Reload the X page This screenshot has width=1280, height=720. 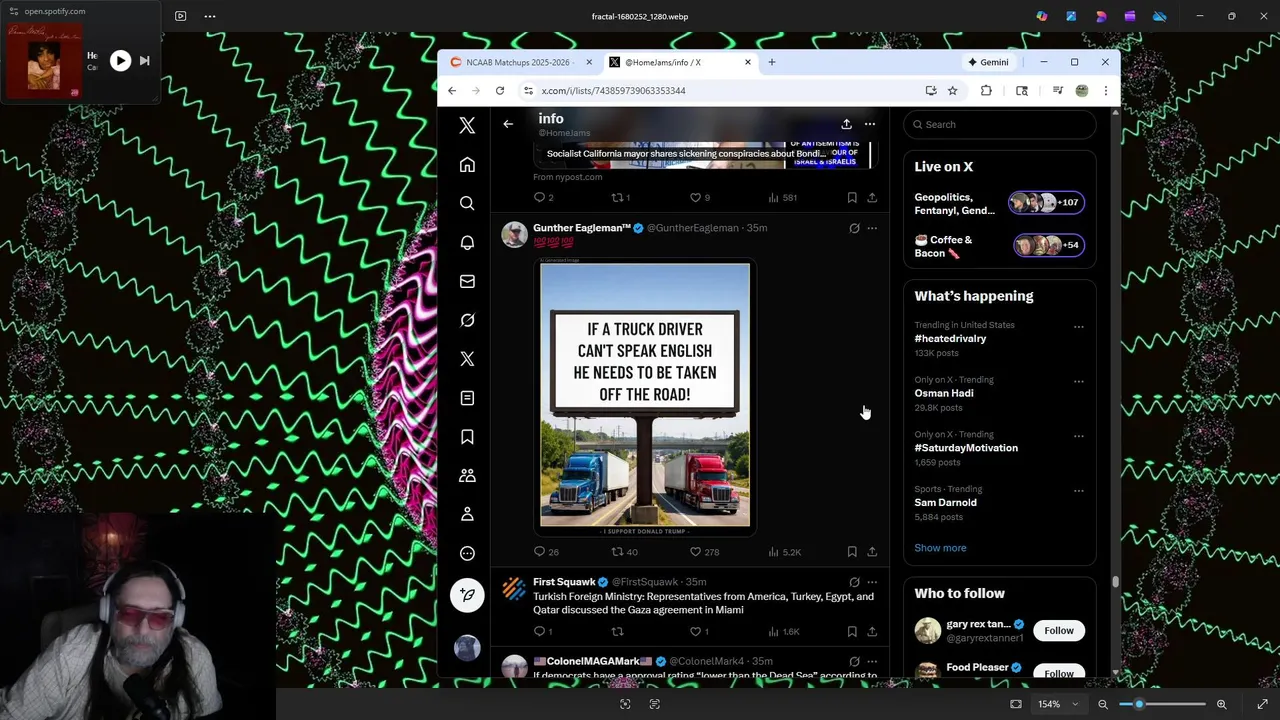tap(500, 91)
